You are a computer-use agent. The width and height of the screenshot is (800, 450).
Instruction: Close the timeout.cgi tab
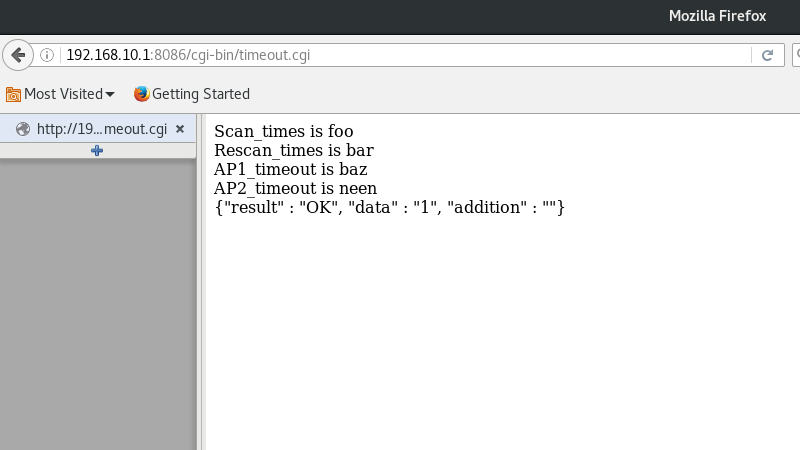coord(180,129)
